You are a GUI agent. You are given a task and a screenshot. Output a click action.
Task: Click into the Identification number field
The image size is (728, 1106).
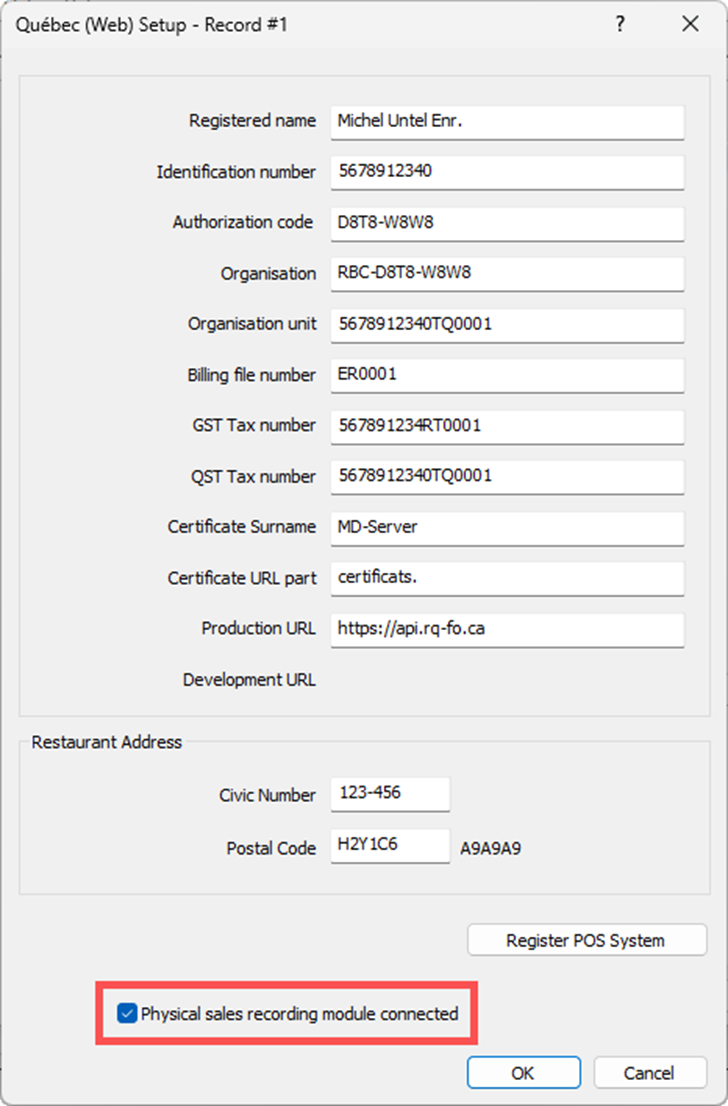507,172
